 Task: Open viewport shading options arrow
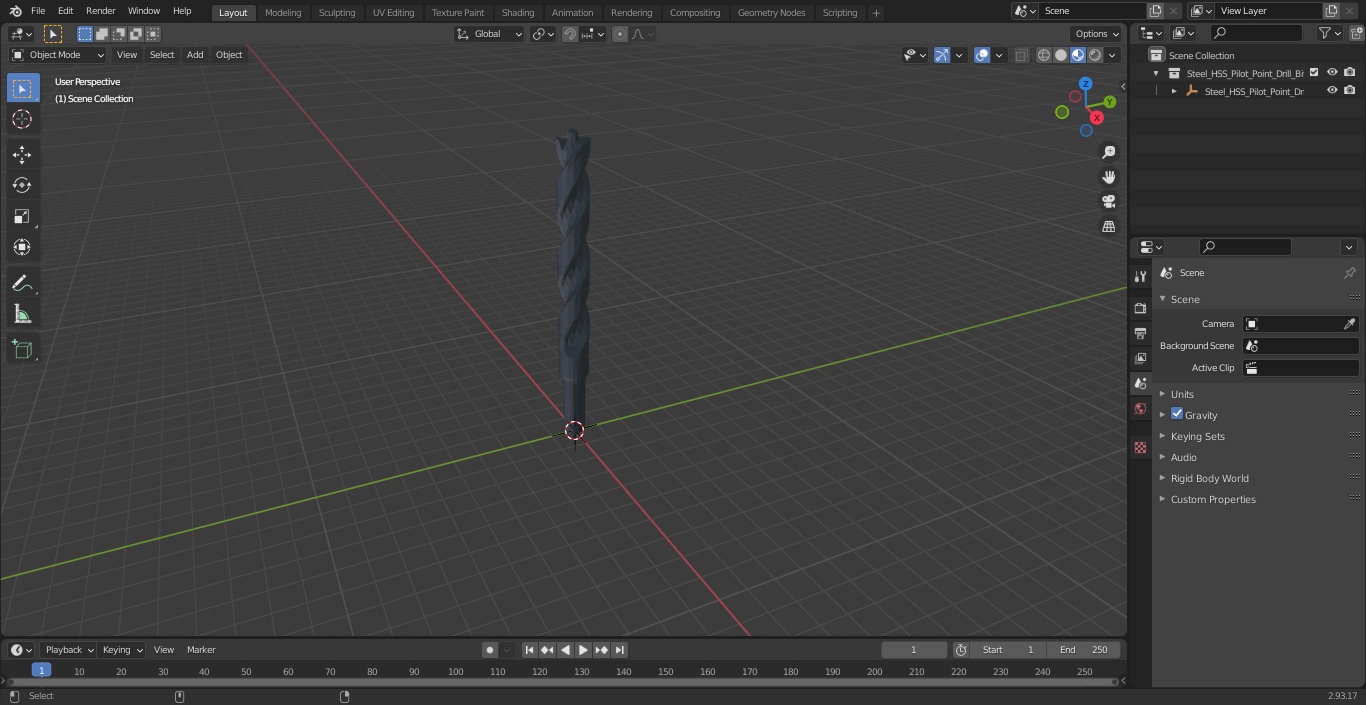1113,55
